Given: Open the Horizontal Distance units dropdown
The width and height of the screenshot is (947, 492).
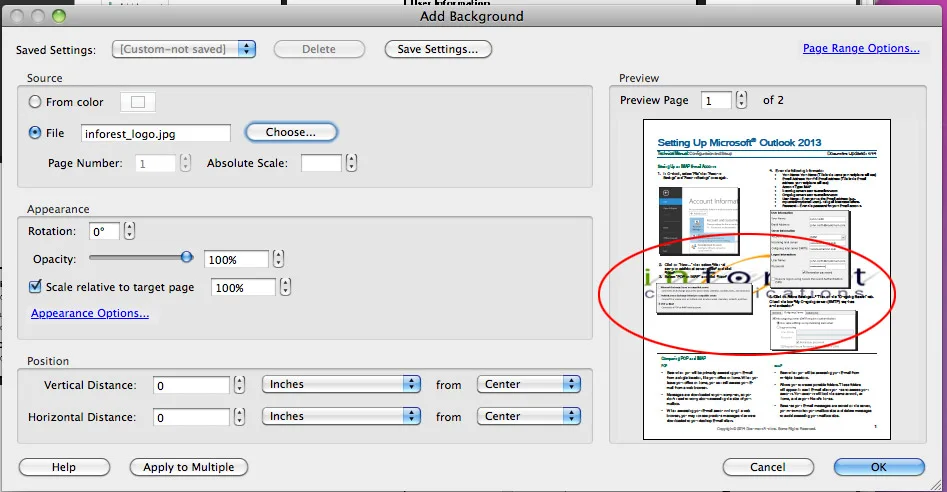Looking at the screenshot, I should (x=341, y=416).
